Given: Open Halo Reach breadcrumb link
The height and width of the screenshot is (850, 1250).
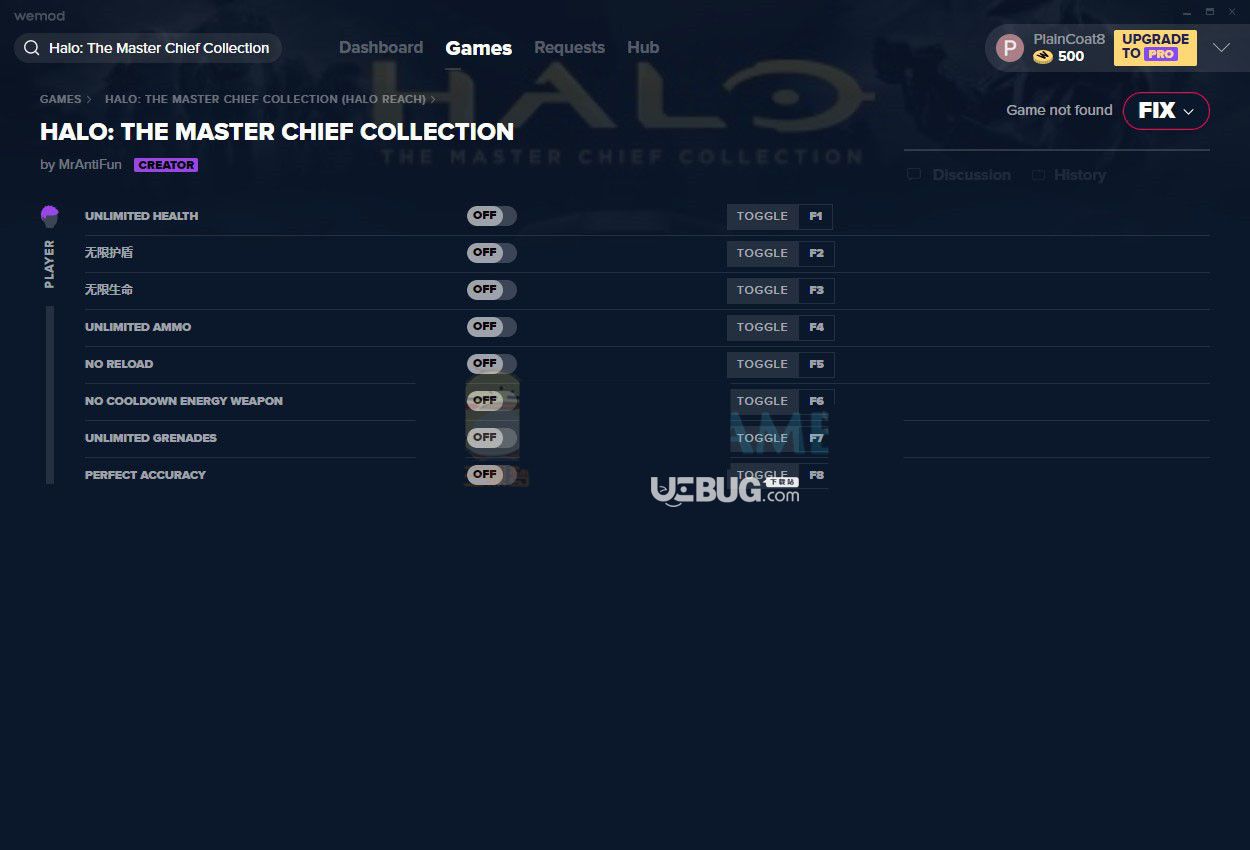Looking at the screenshot, I should pos(265,100).
